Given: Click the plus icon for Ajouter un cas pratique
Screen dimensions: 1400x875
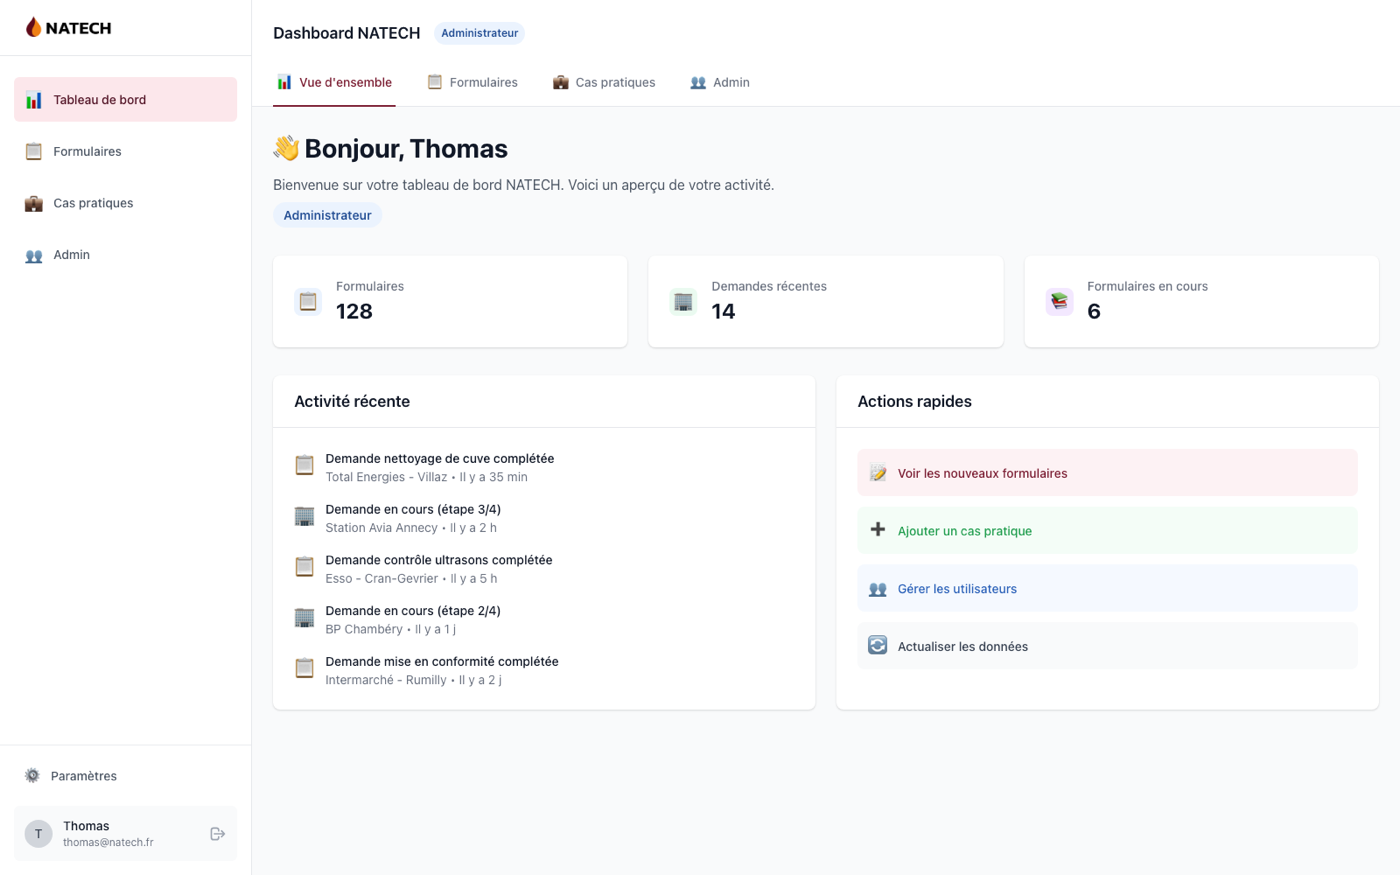Looking at the screenshot, I should 877,530.
